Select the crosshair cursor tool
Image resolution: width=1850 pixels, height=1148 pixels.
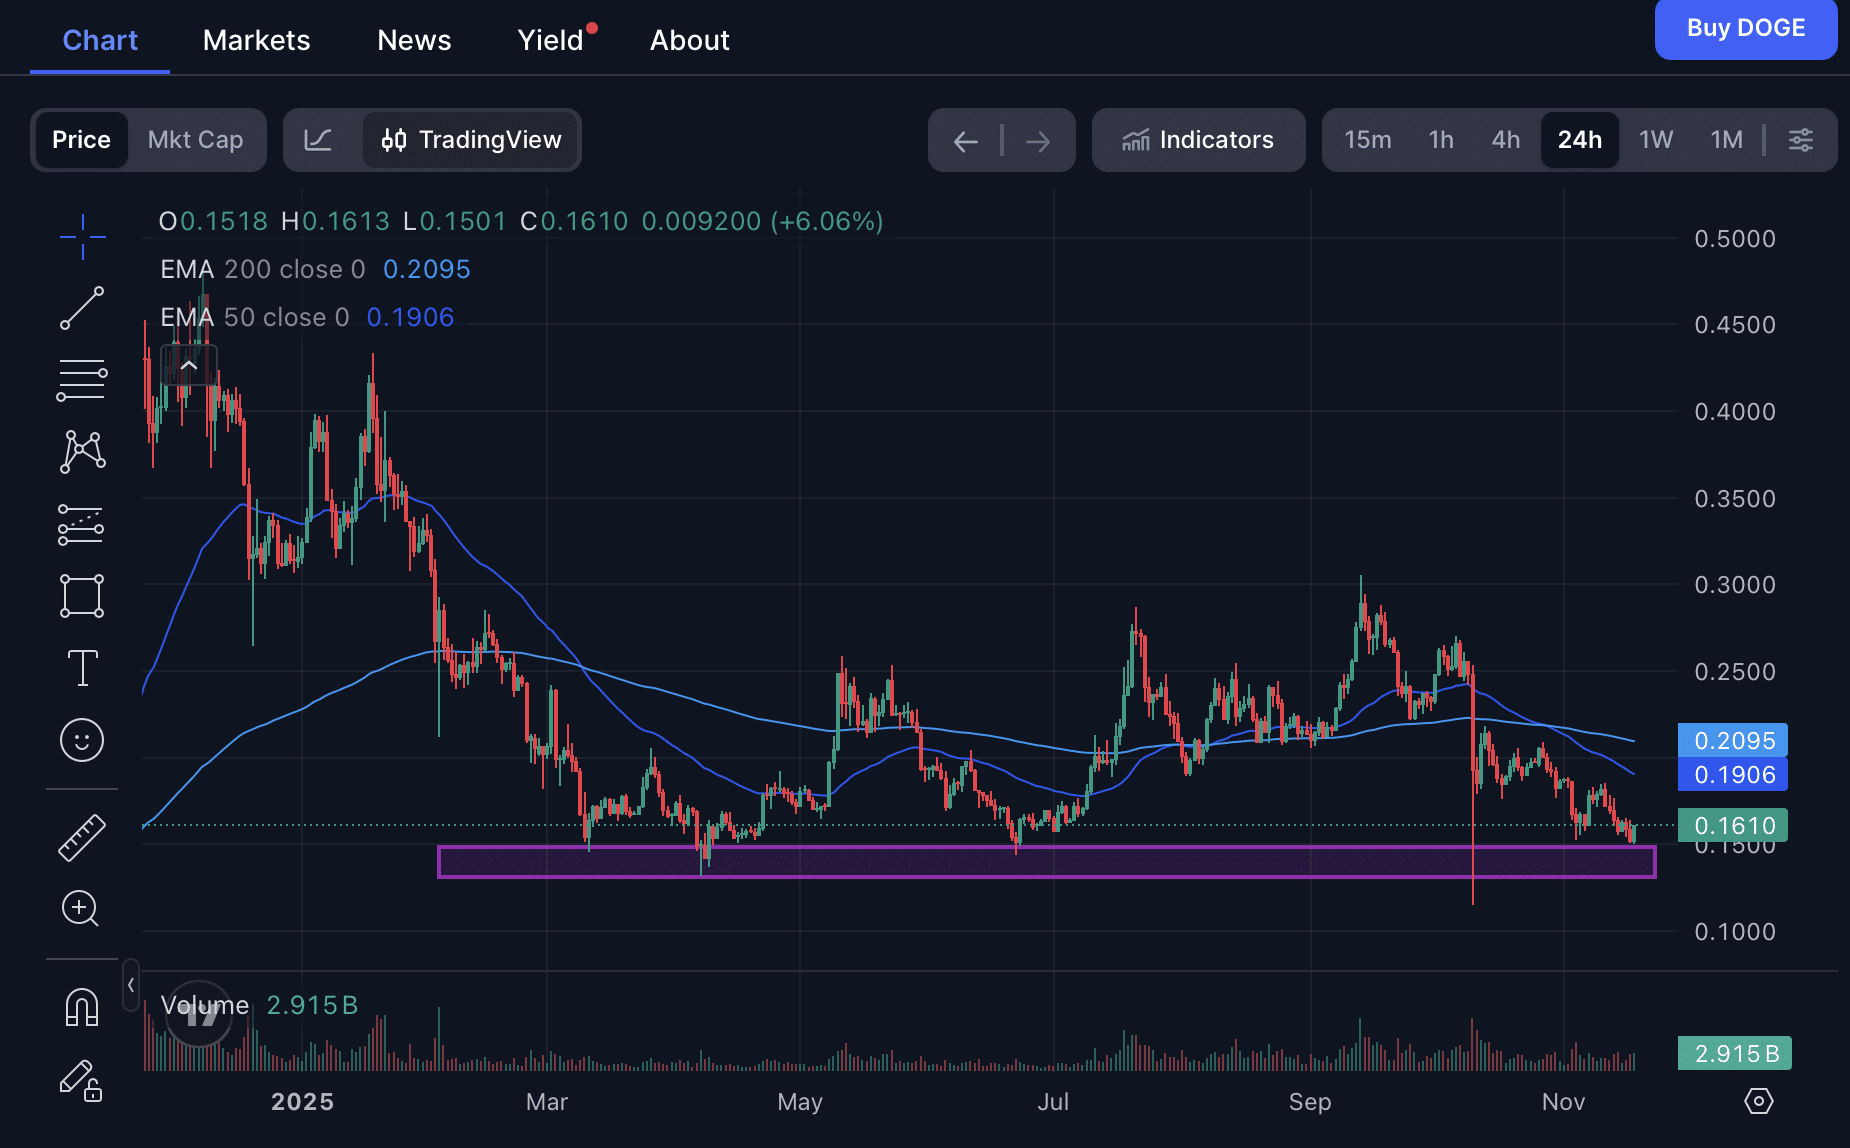click(x=82, y=237)
